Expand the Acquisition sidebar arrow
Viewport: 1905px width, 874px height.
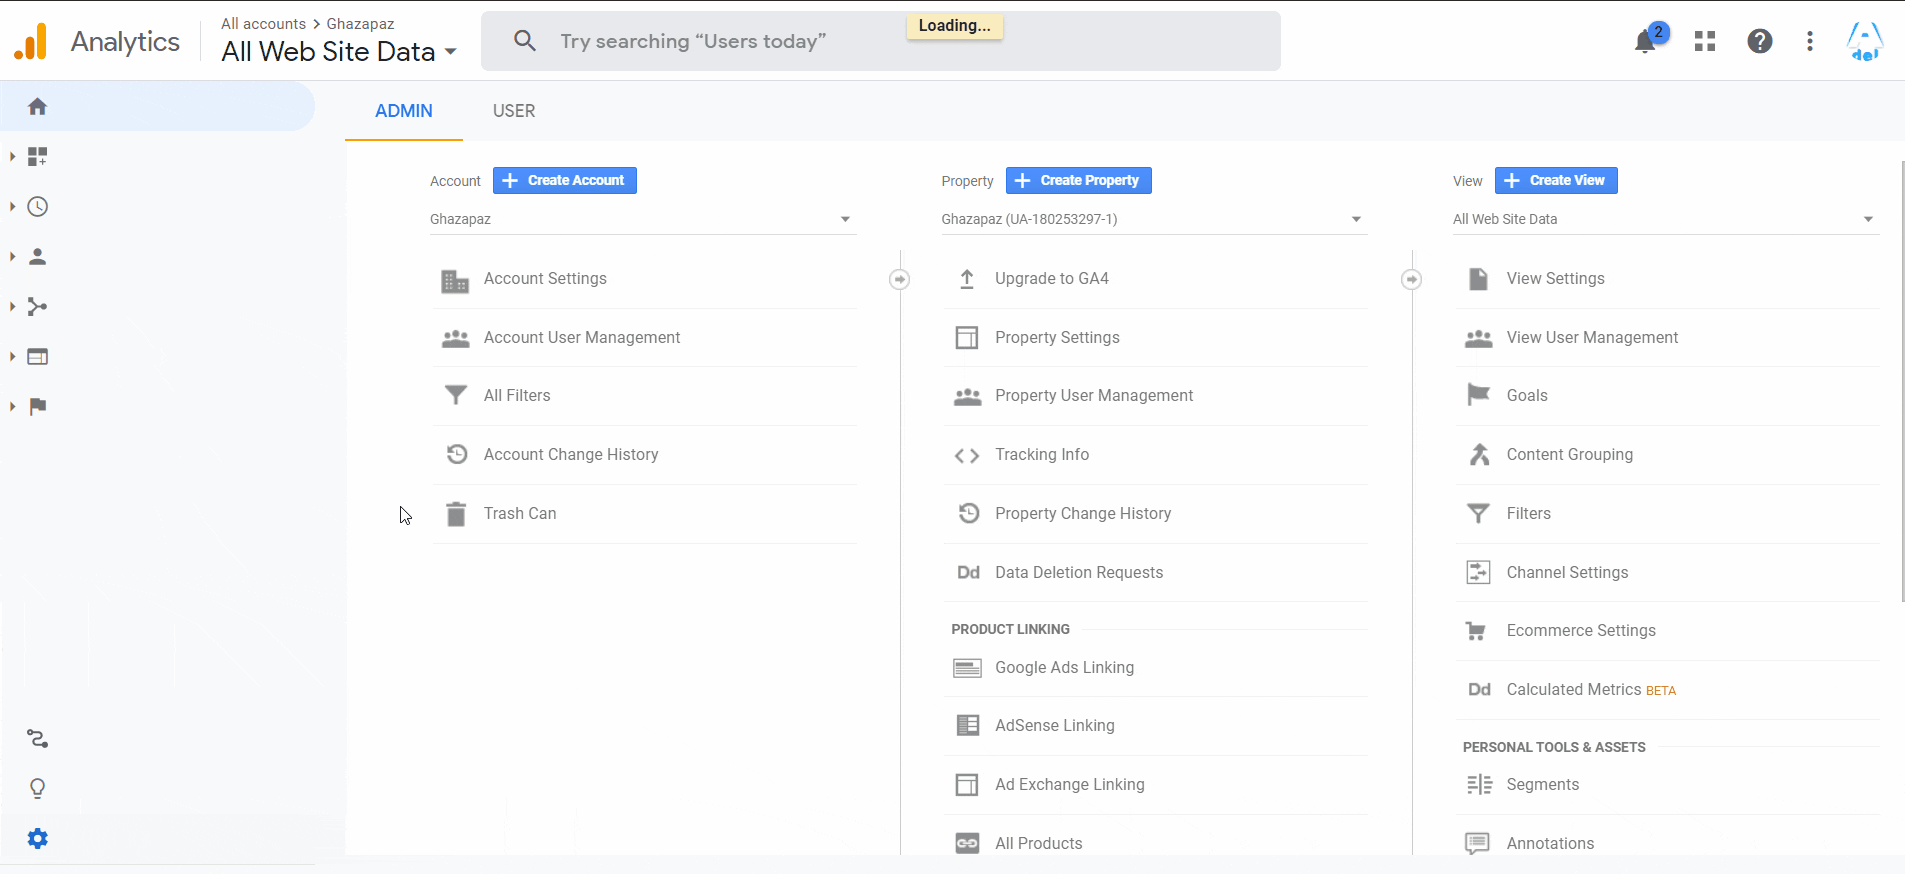coord(12,306)
